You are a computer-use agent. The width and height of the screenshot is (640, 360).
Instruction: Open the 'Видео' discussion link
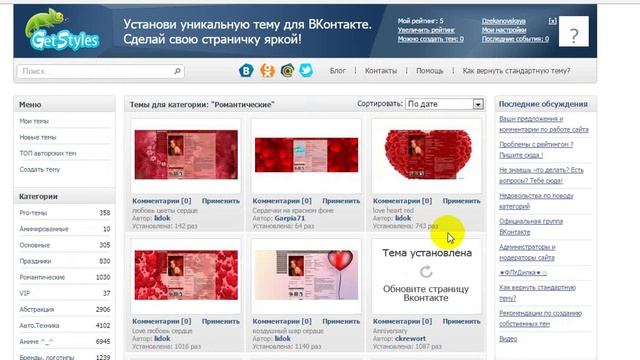tap(508, 339)
